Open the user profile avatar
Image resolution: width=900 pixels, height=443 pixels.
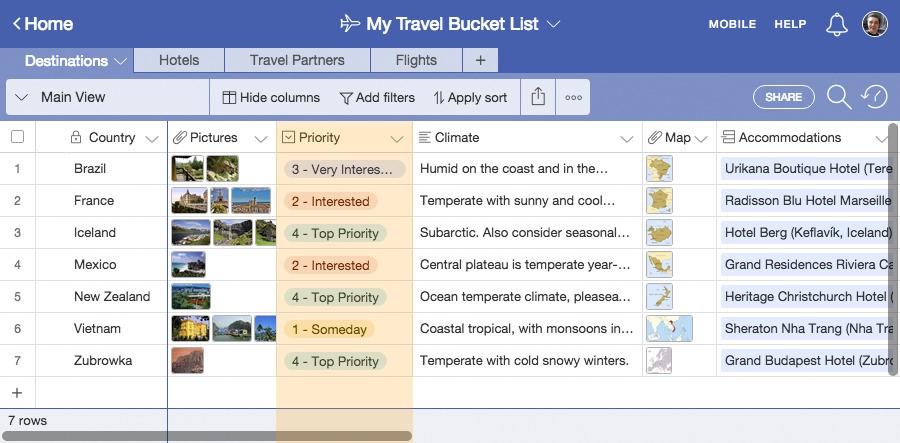point(875,24)
